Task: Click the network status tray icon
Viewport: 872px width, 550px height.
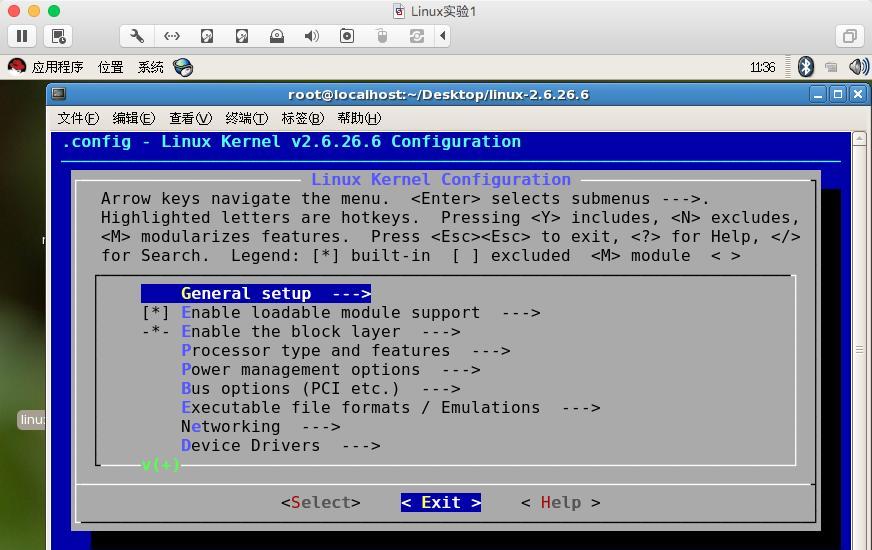Action: tap(831, 67)
